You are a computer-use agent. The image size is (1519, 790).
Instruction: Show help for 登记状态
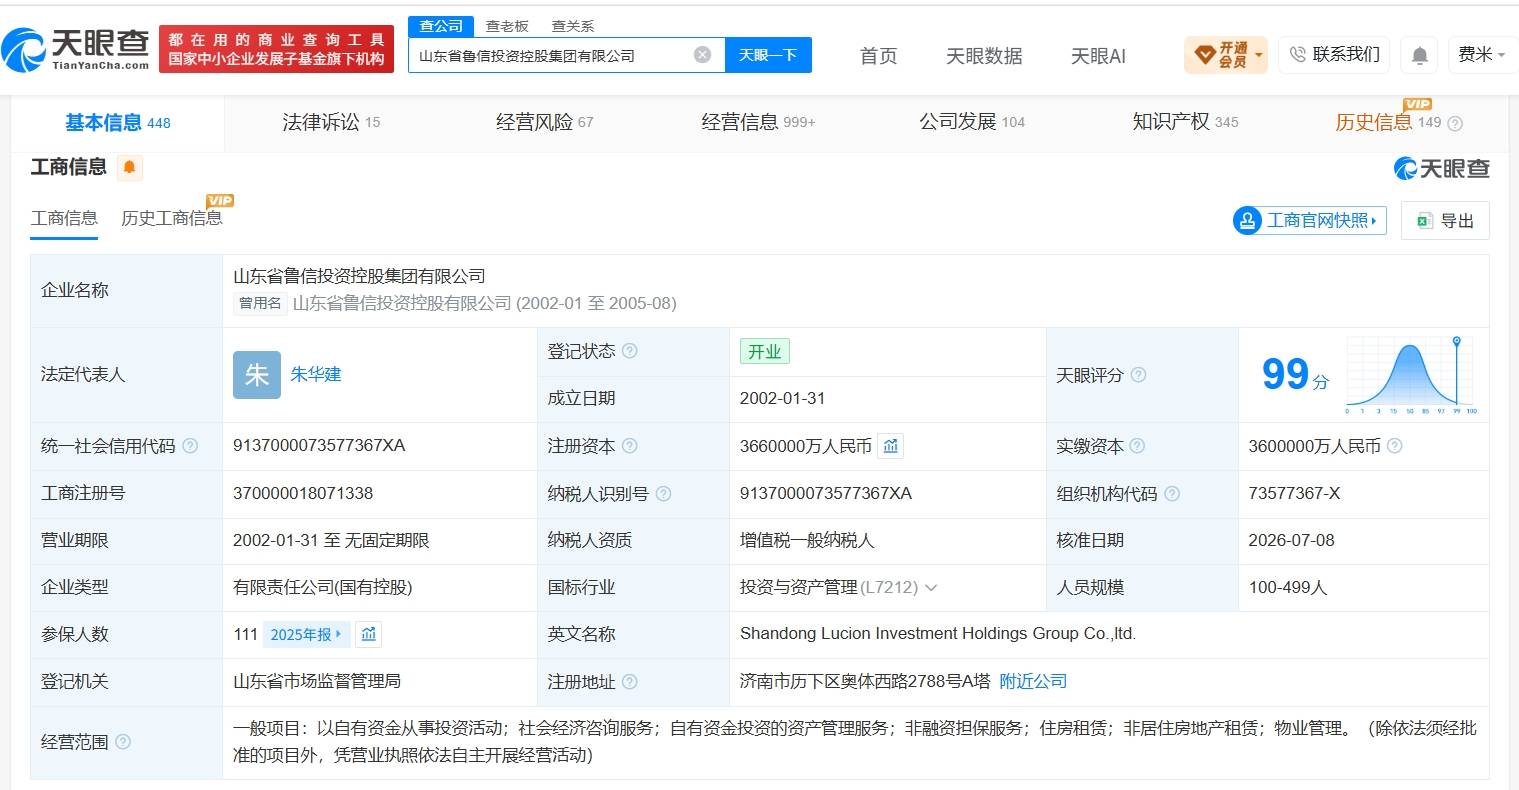click(x=630, y=351)
